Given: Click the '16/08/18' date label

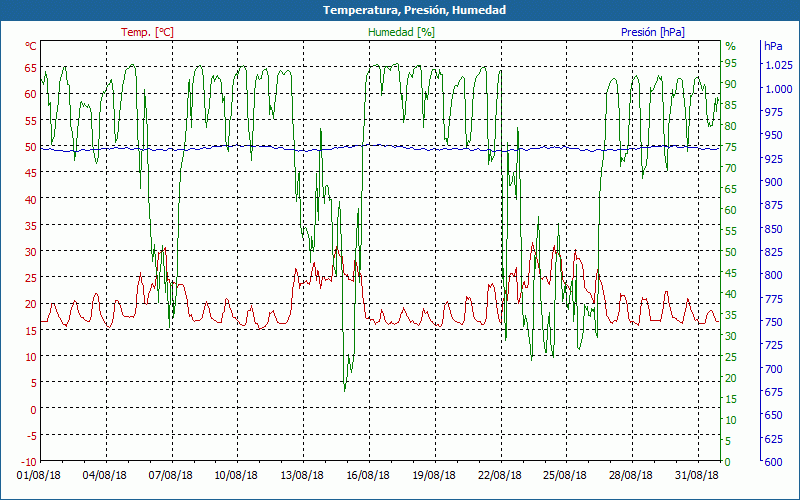Looking at the screenshot, I should click(367, 475).
